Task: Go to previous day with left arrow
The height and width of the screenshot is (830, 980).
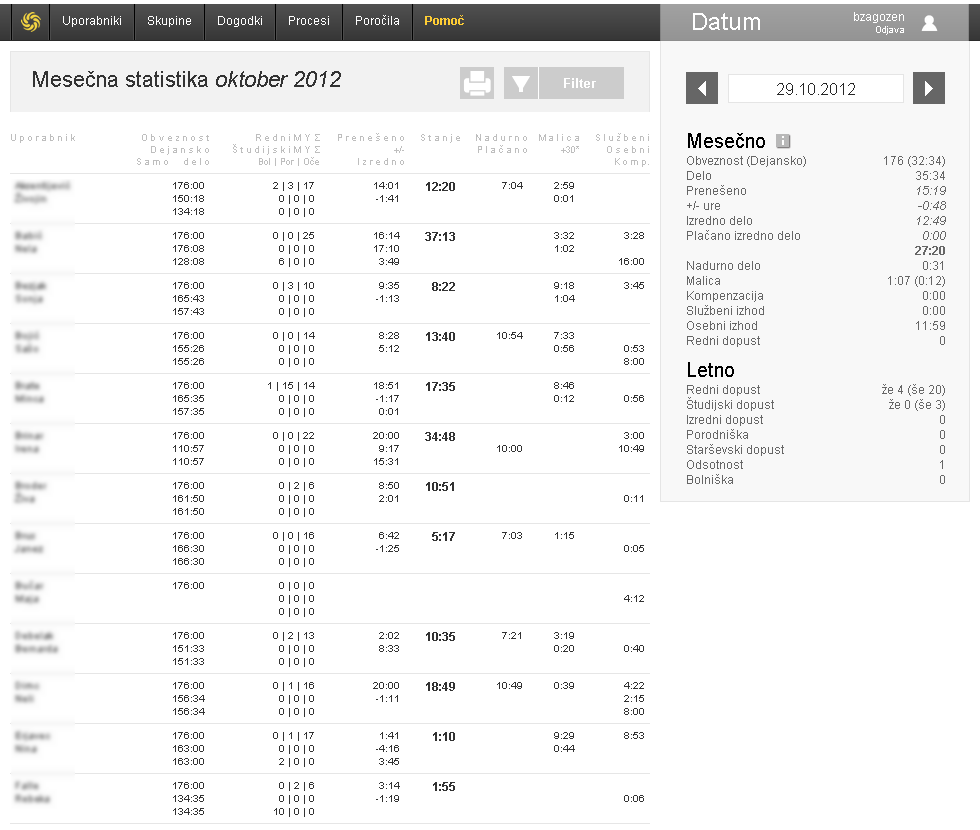Action: tap(701, 88)
